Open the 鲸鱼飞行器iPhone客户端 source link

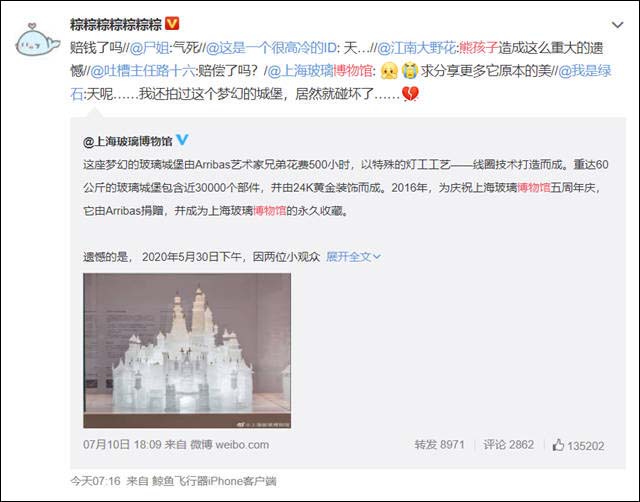pyautogui.click(x=214, y=481)
